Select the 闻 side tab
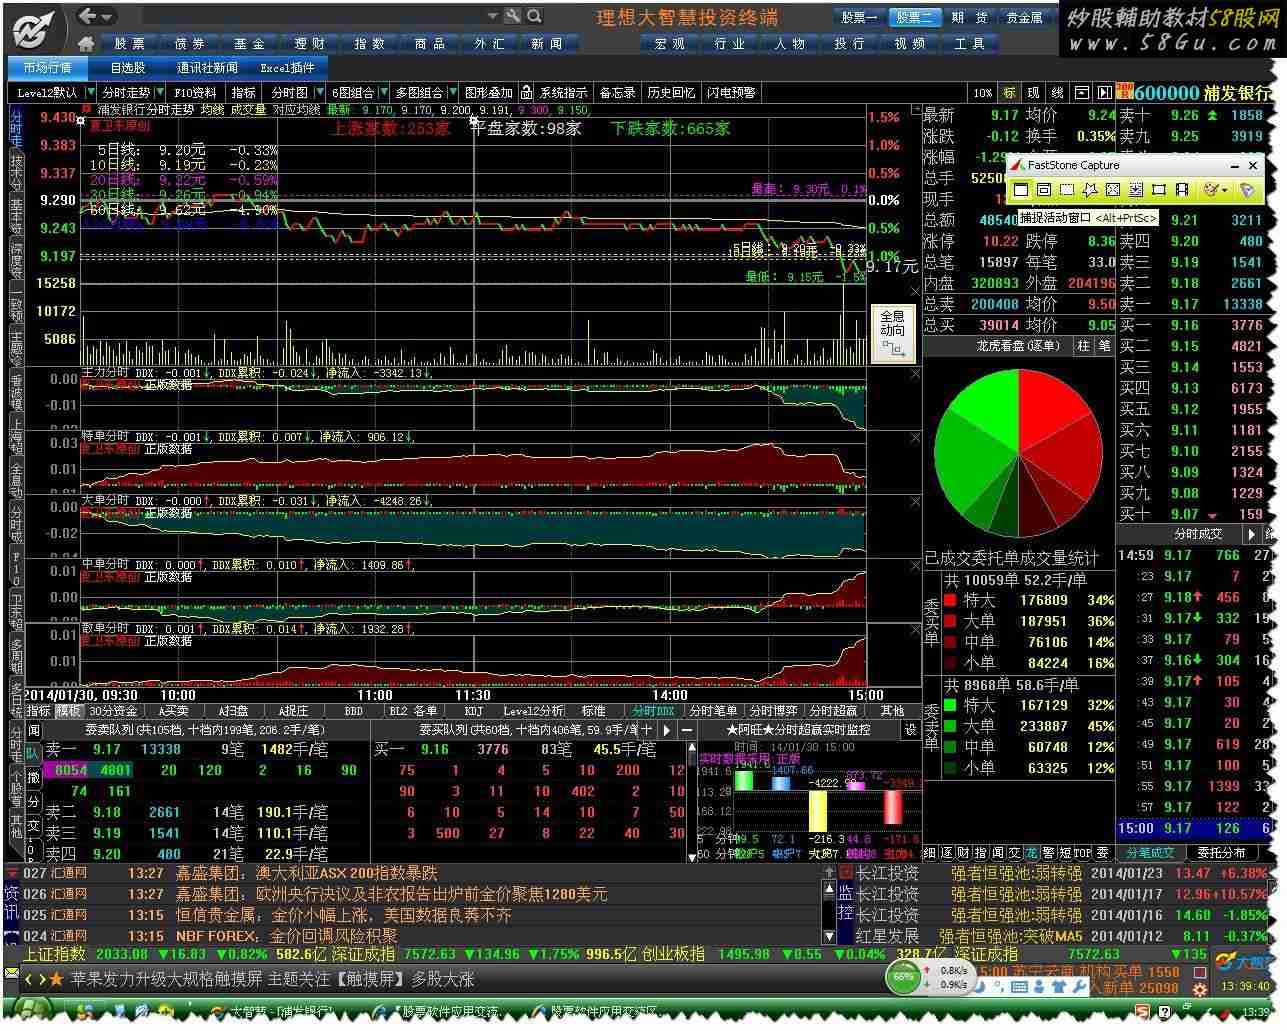 [x=33, y=731]
